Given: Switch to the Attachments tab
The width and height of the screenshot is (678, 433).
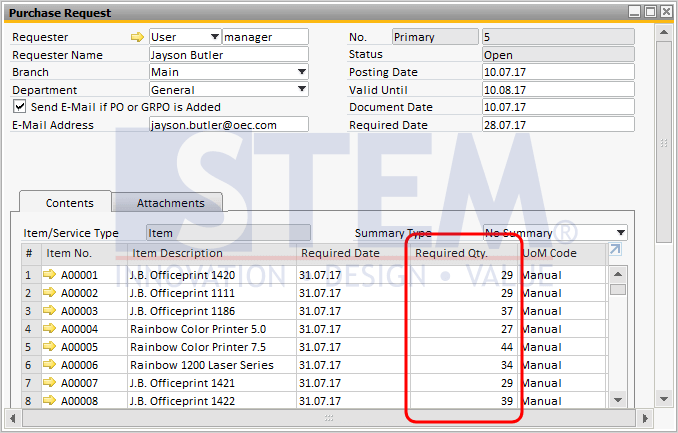Looking at the screenshot, I should [168, 203].
